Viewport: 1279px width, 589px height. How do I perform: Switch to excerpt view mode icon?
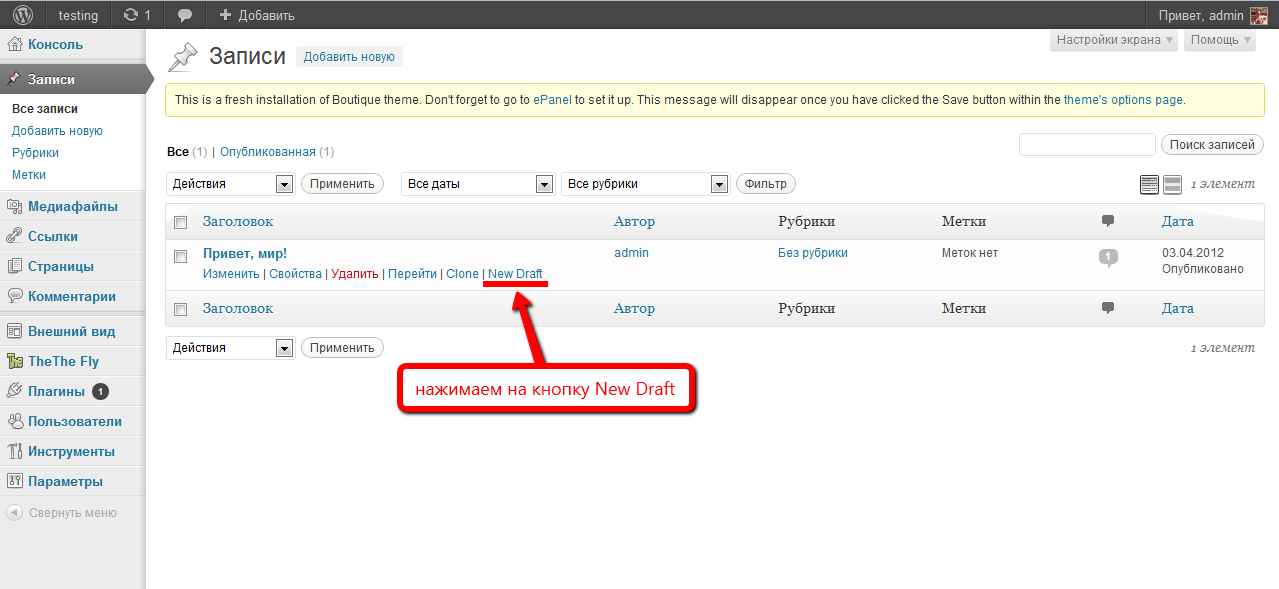[1172, 184]
